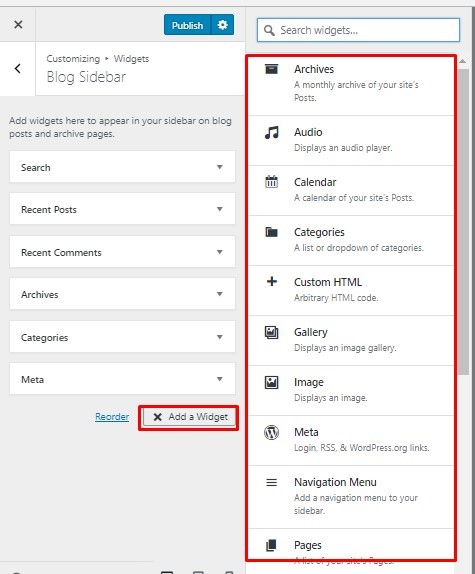Click 'Displays an image.' description
Image resolution: width=475 pixels, height=574 pixels.
[330, 398]
